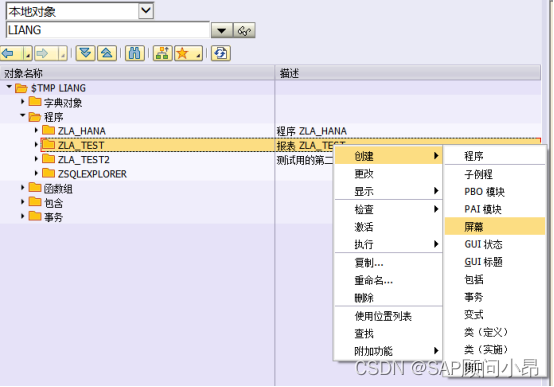The width and height of the screenshot is (554, 387).
Task: Click the glasses display icon beside LIANG
Action: tap(244, 30)
